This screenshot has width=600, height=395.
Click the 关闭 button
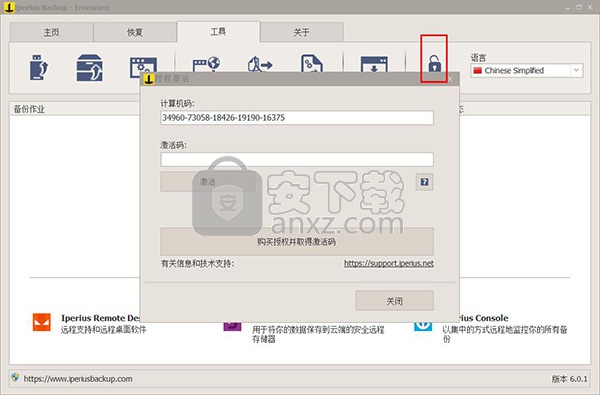click(395, 301)
